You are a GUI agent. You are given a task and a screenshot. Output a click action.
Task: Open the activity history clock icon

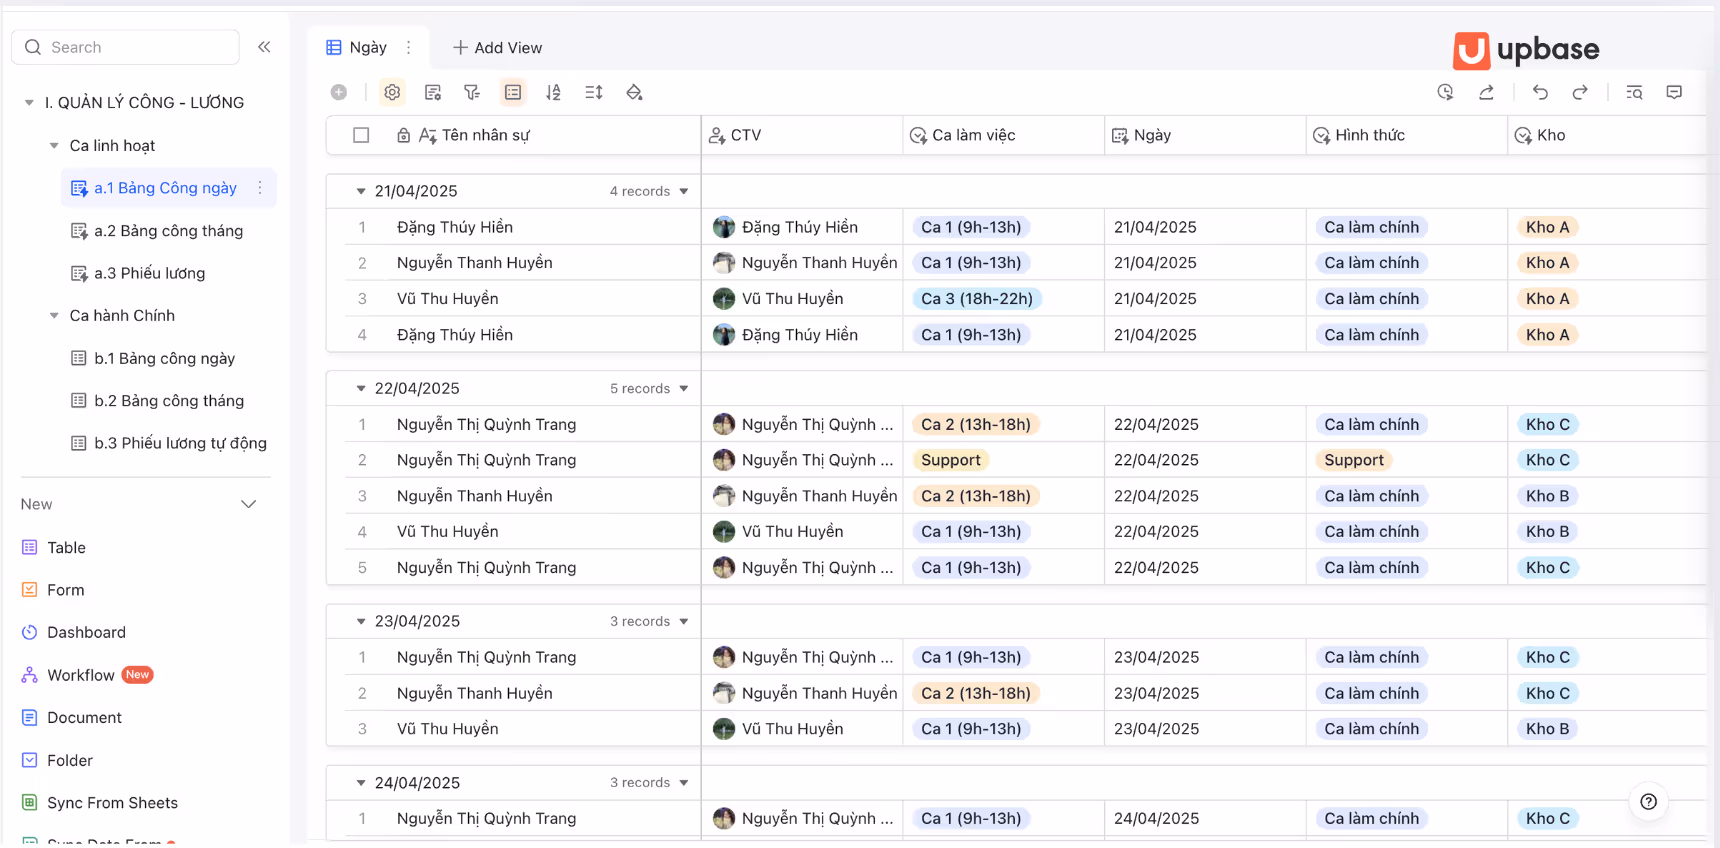coord(1445,92)
